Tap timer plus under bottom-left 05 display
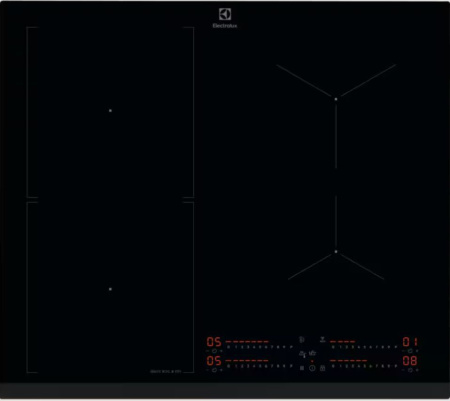The image size is (450, 401). [x=221, y=370]
